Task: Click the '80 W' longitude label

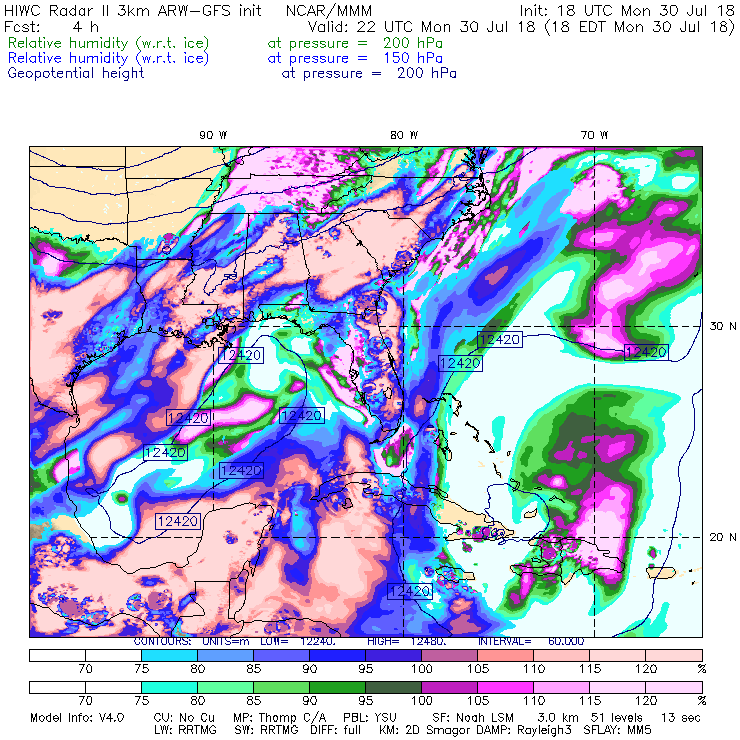Action: click(404, 135)
